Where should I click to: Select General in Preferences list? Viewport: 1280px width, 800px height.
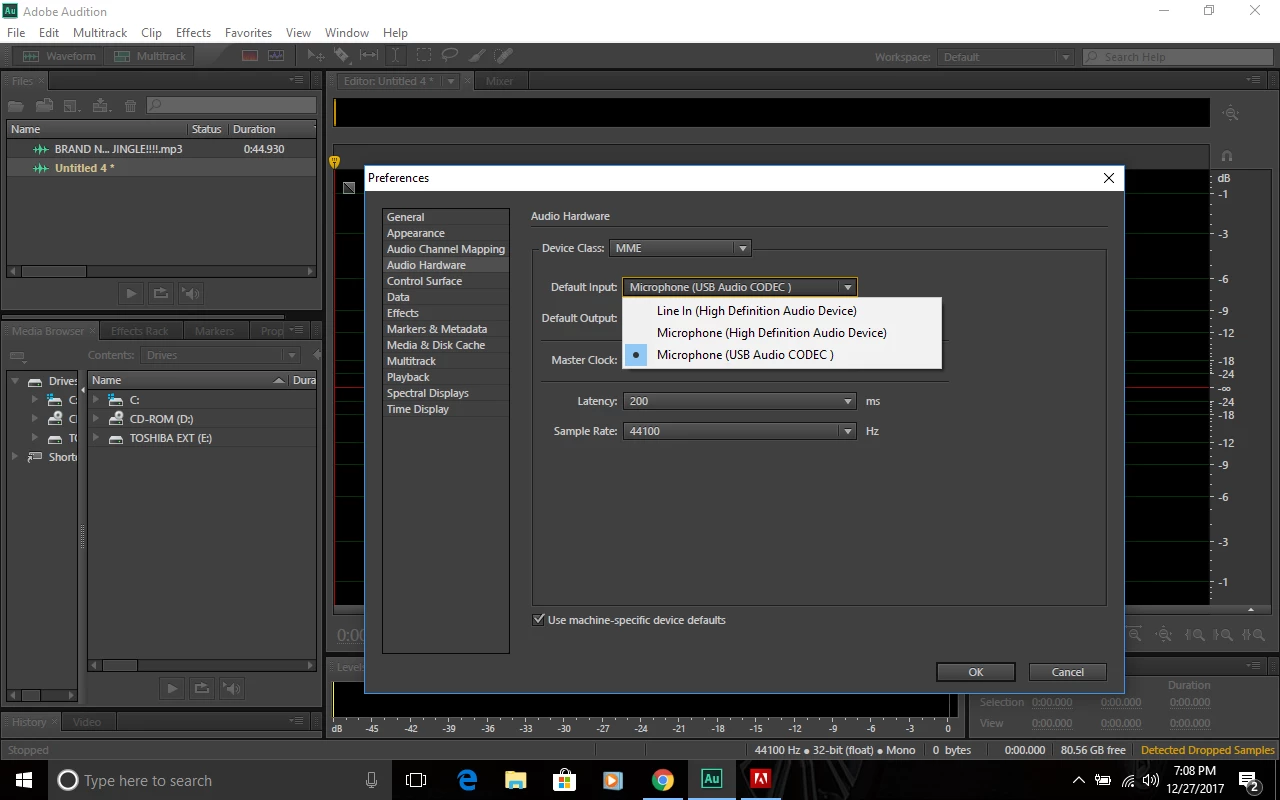tap(446, 217)
